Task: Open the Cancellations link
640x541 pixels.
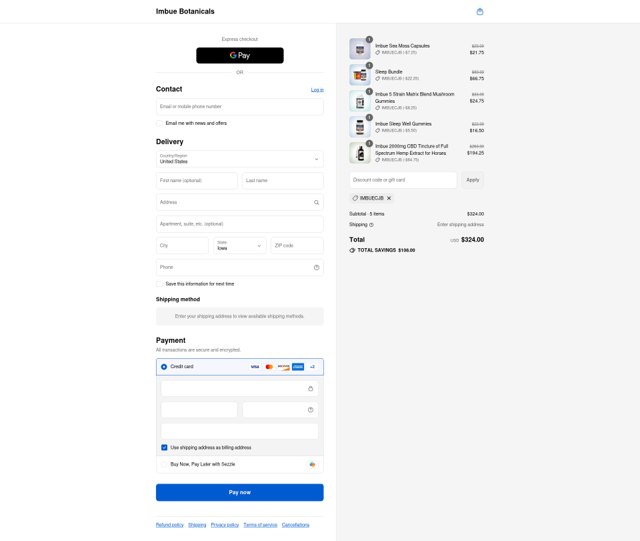Action: coord(296,525)
